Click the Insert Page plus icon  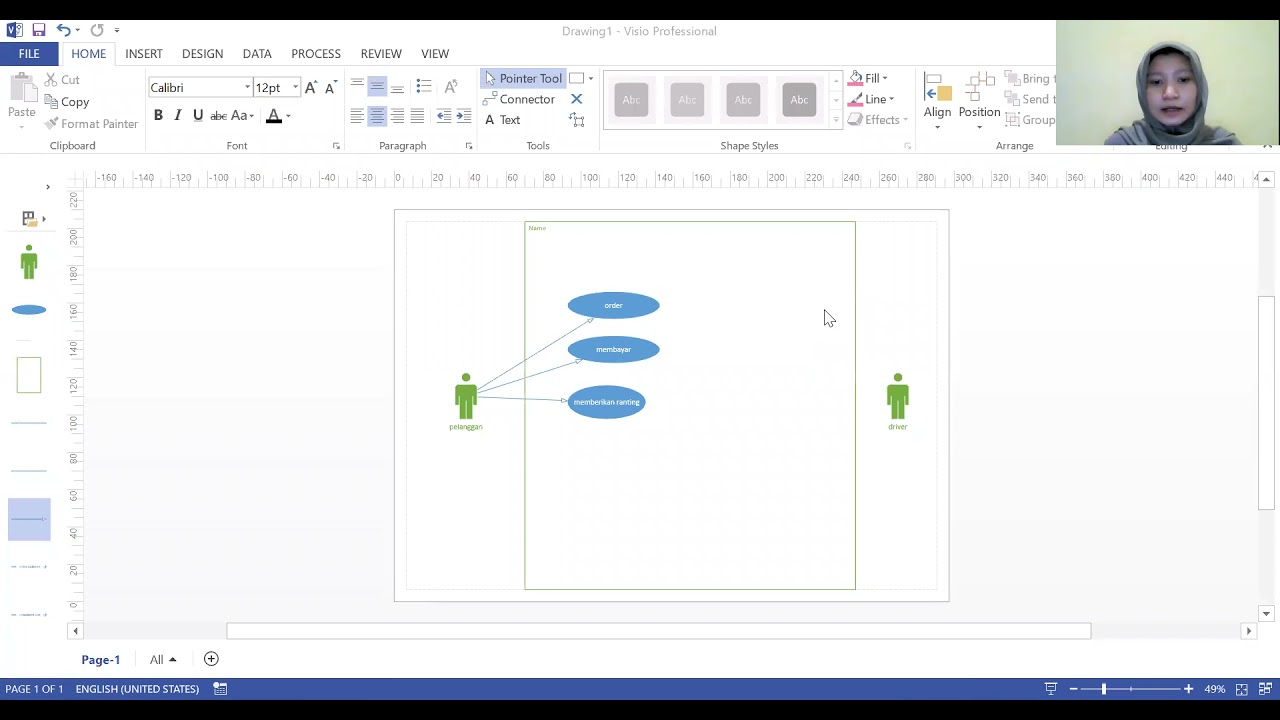click(211, 659)
